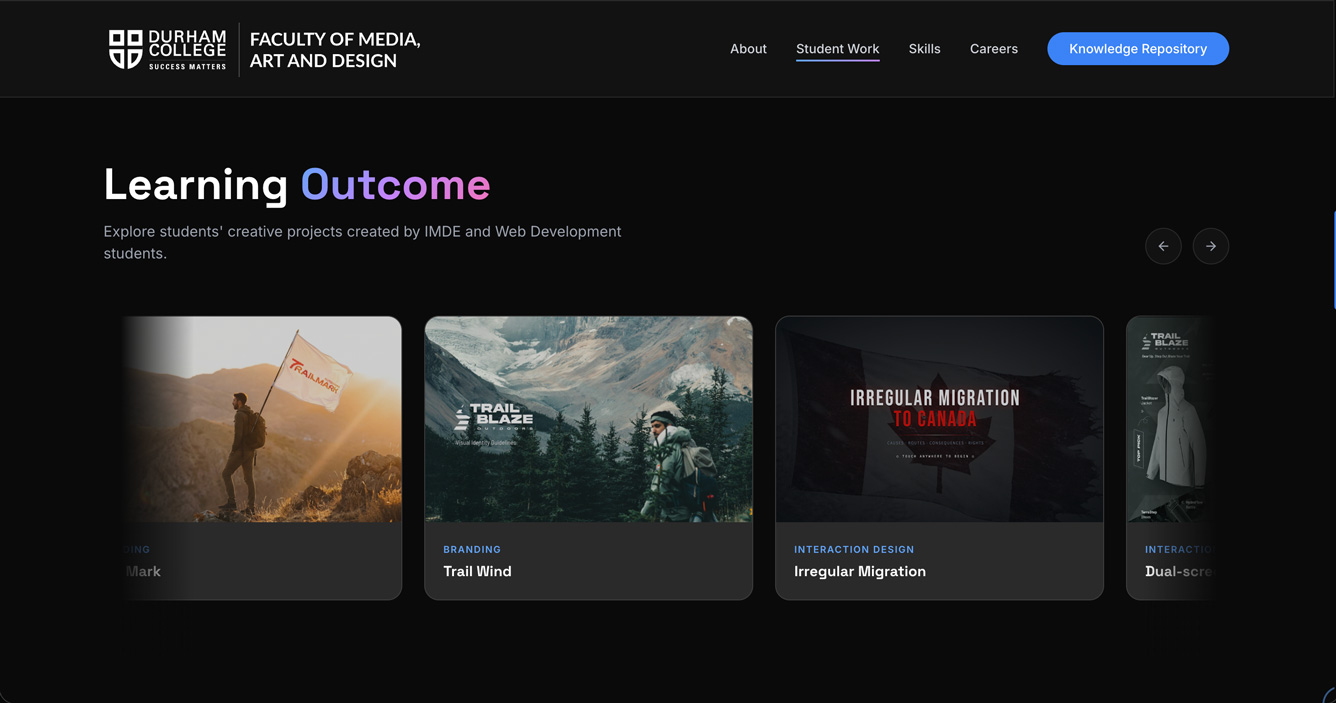1336x703 pixels.
Task: Click the Knowledge Repository button
Action: coord(1138,49)
